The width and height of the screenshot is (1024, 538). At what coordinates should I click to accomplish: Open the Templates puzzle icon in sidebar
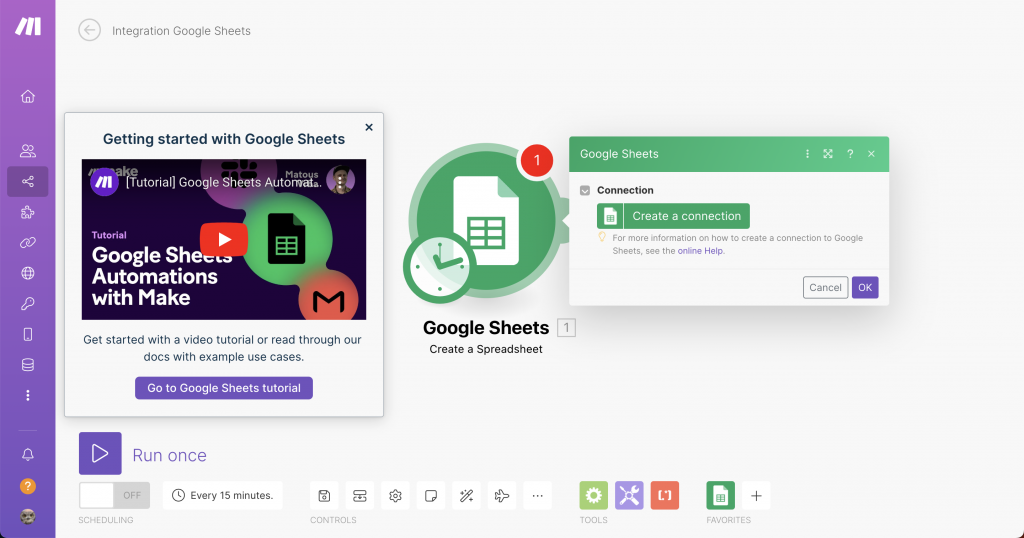click(27, 212)
